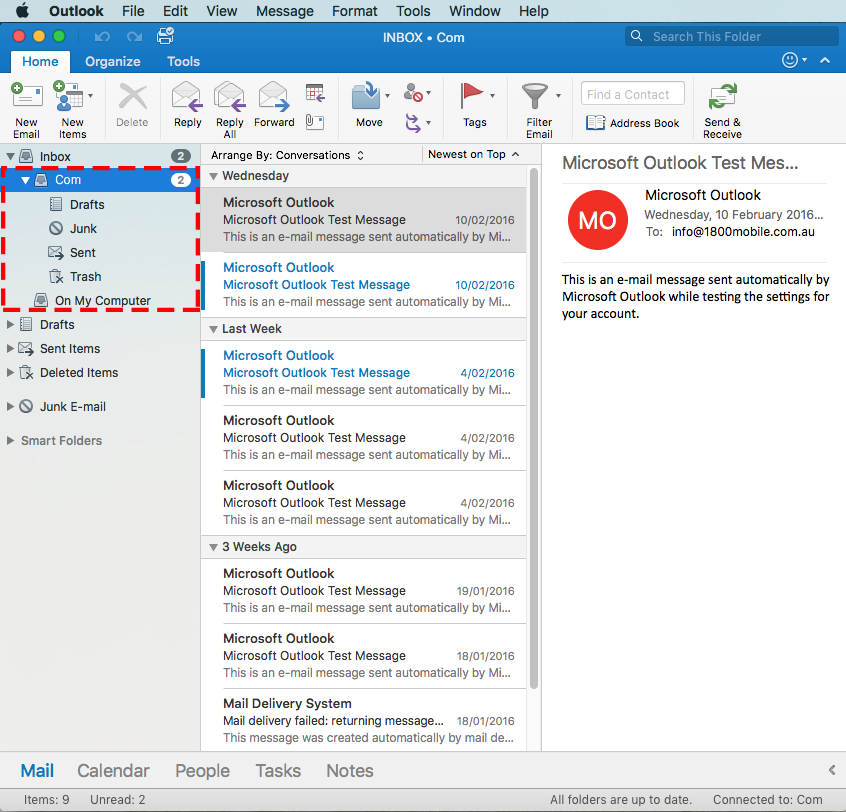Reply to the selected message
Image resolution: width=846 pixels, height=812 pixels.
click(187, 105)
